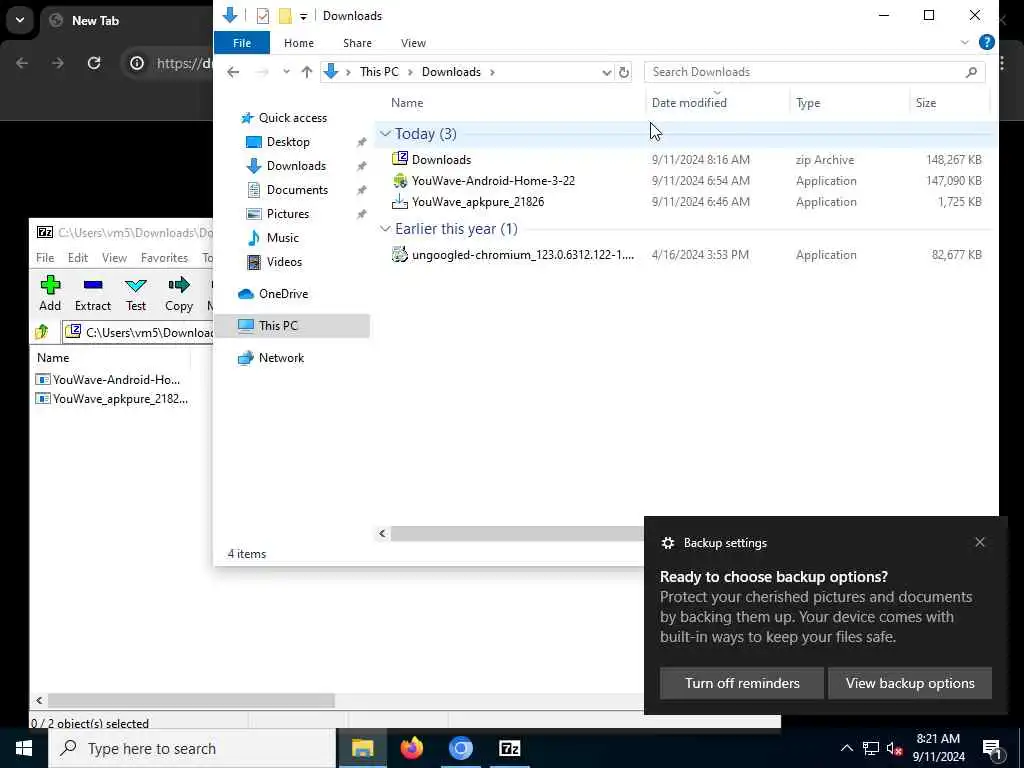Go up to parent folder in Explorer

point(306,72)
